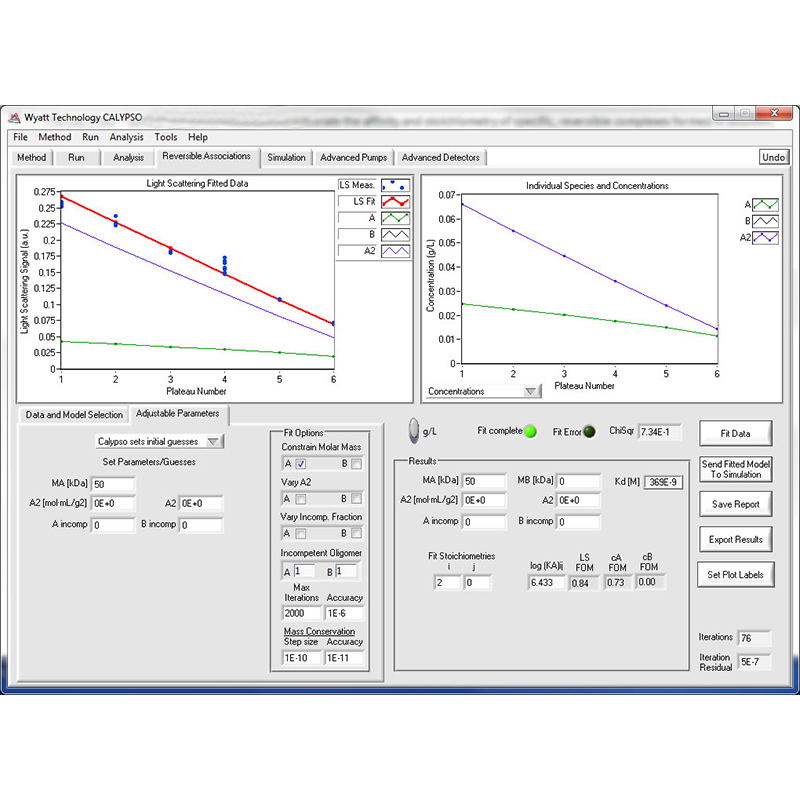Open the Analysis menu
The image size is (800, 800).
[x=127, y=137]
